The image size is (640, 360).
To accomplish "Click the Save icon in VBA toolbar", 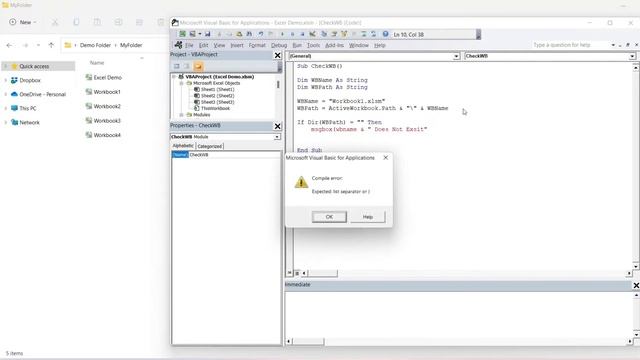I will coord(207,34).
